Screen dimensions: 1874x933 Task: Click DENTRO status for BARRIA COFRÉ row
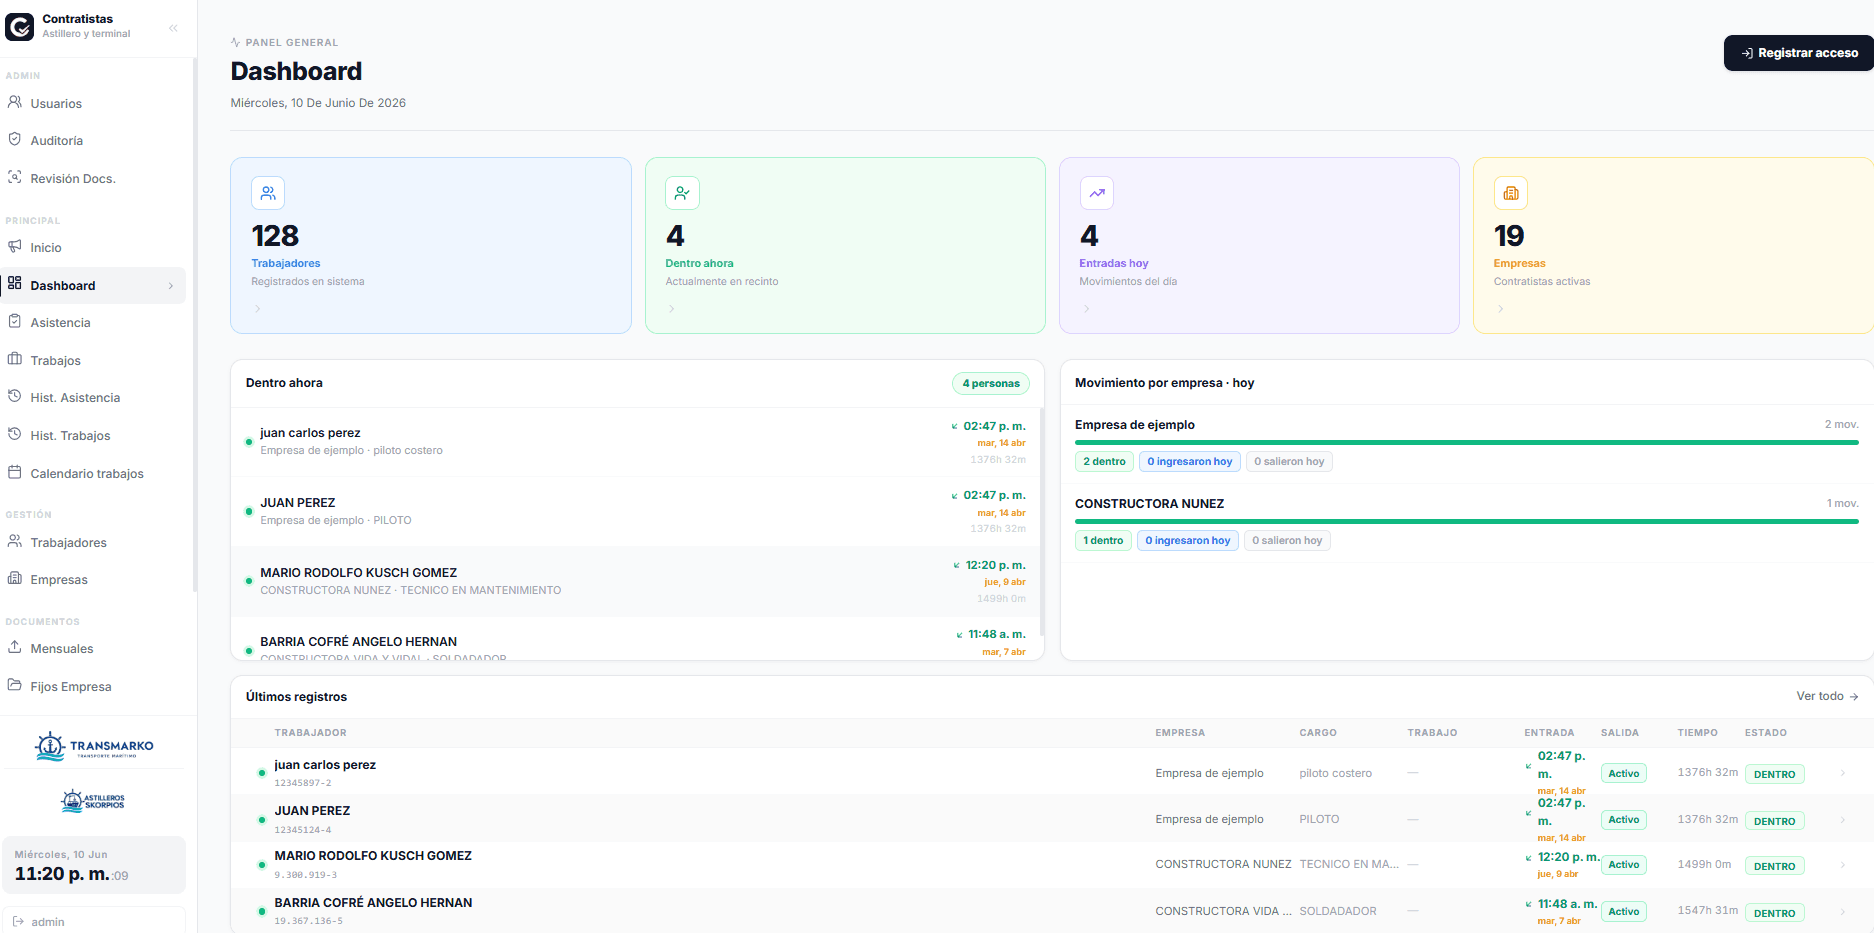coord(1774,913)
